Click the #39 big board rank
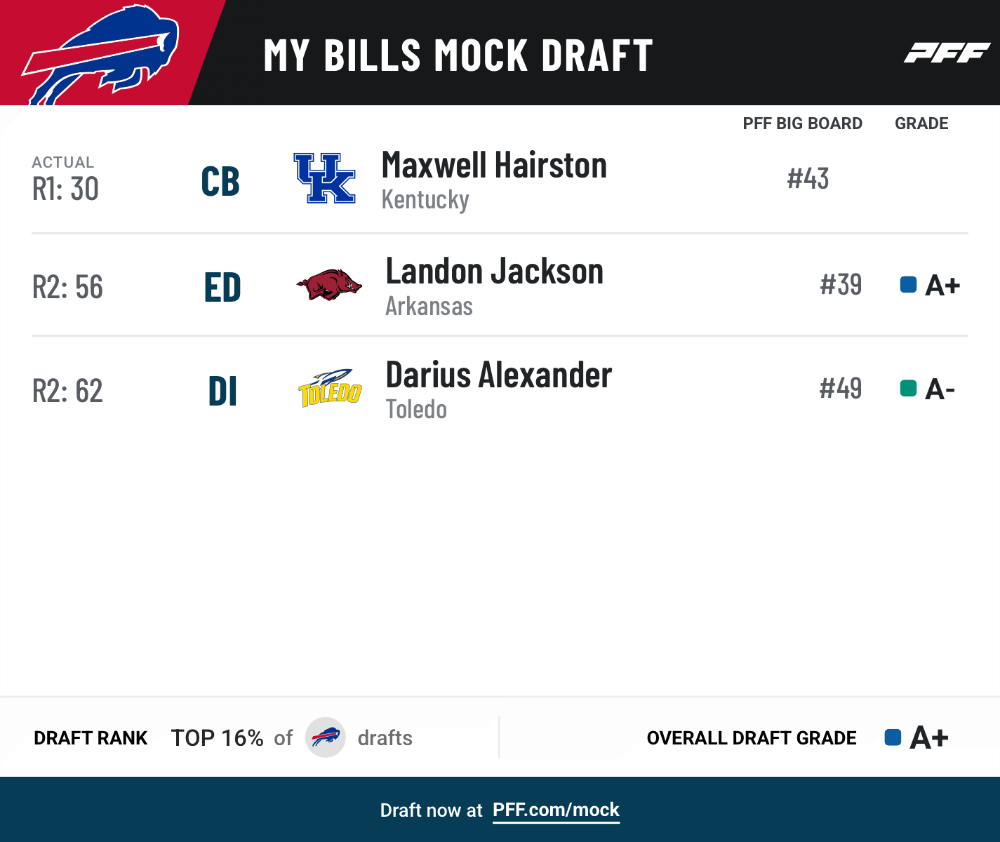The image size is (1000, 842). tap(841, 284)
